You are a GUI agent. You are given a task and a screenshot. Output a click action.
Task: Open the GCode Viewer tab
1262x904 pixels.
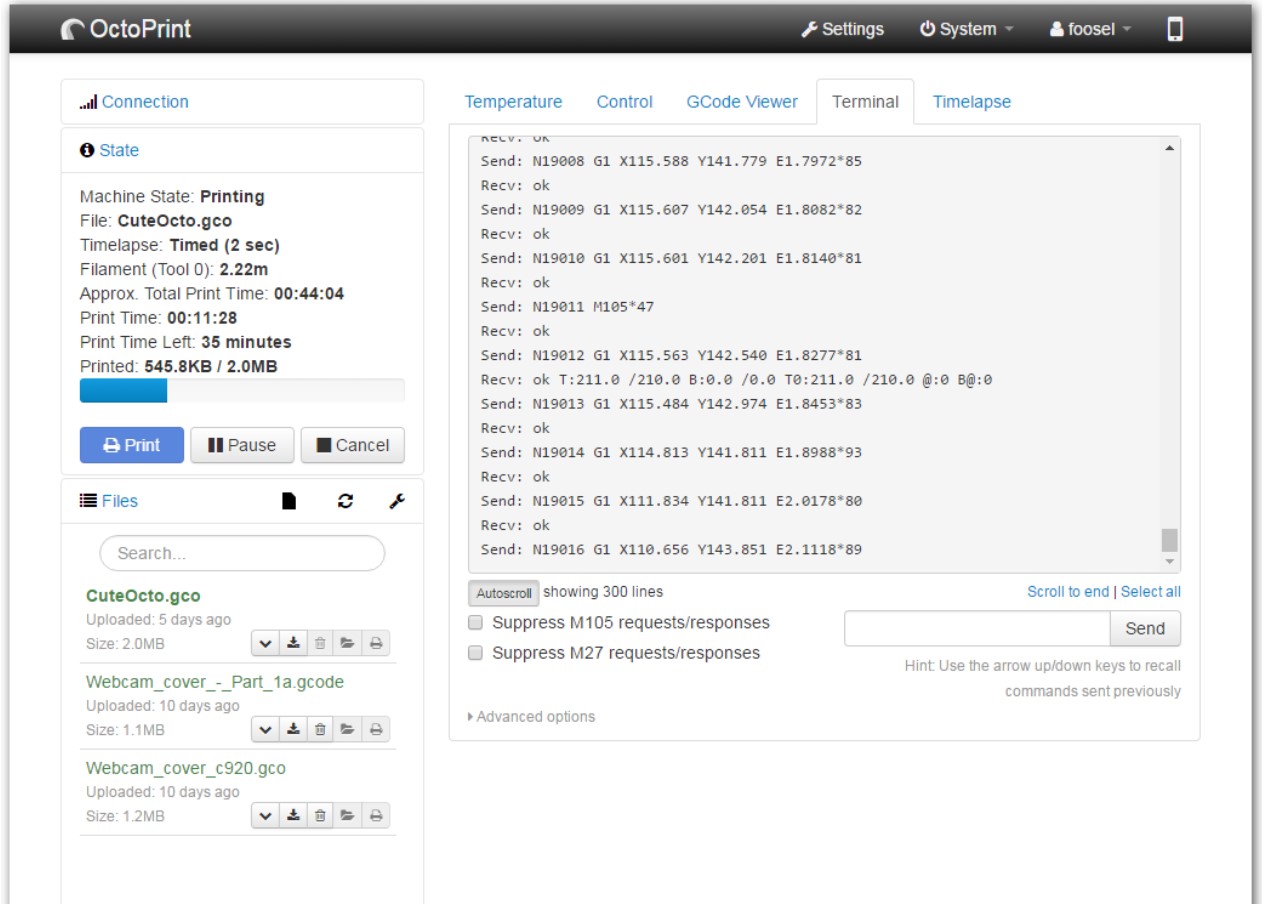click(742, 101)
